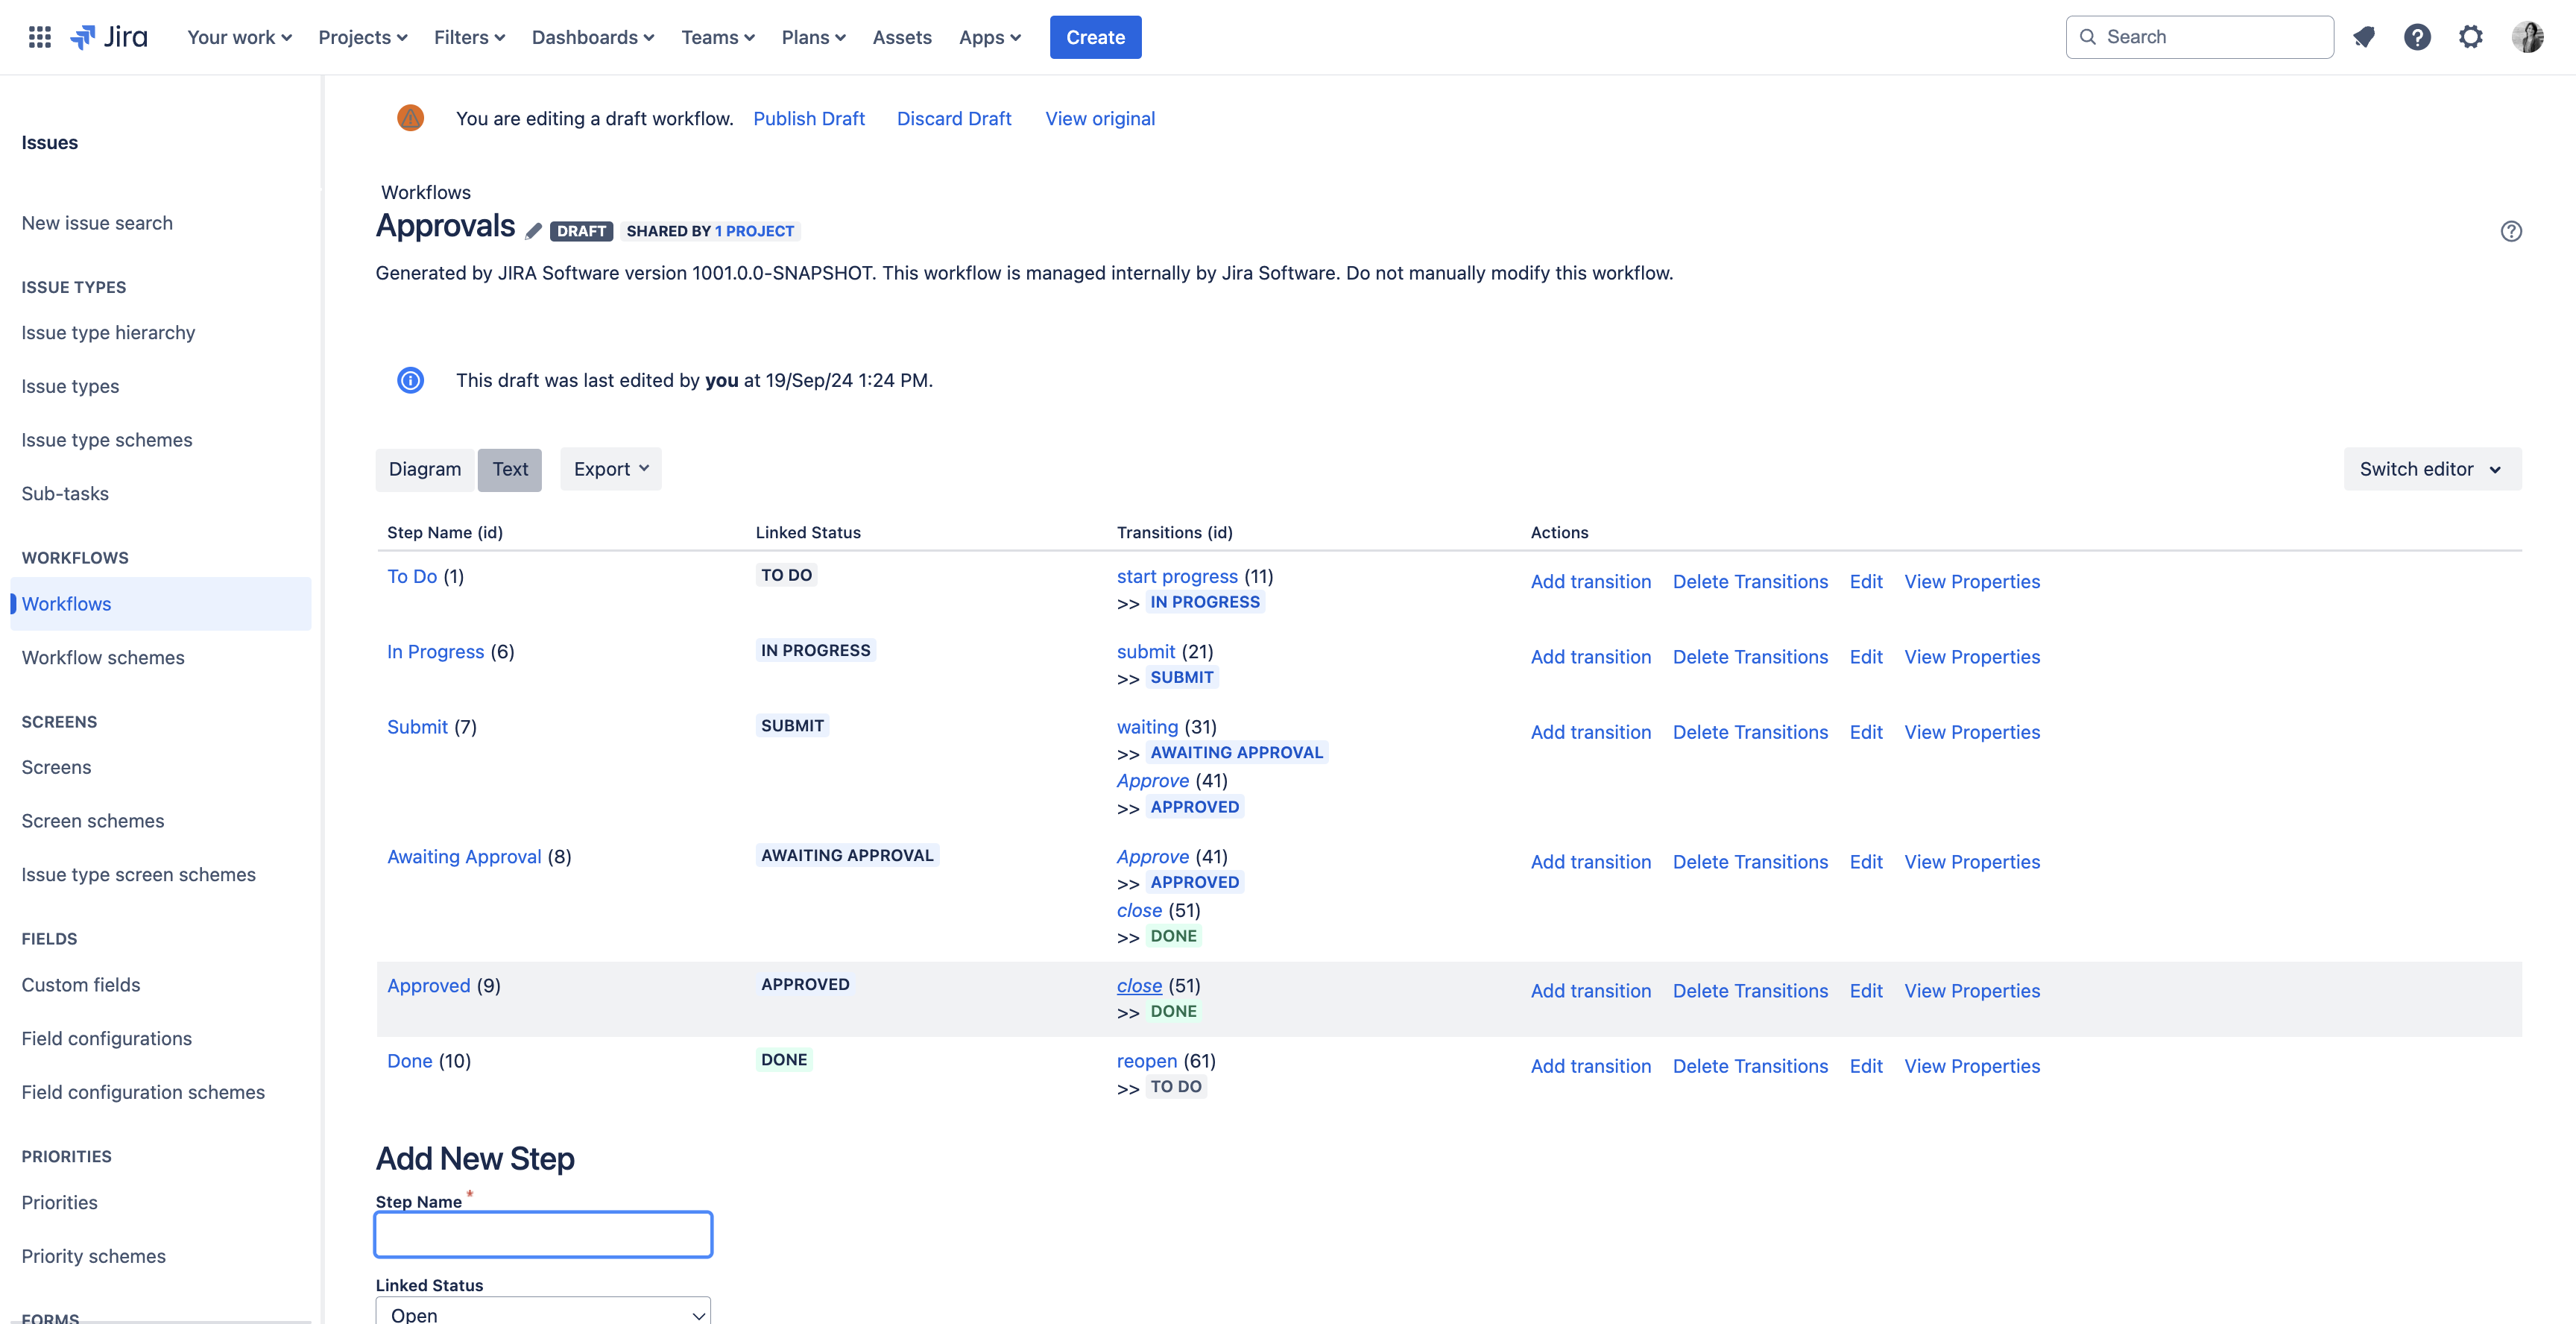Select Workflows in sidebar
The width and height of the screenshot is (2576, 1324).
161,604
